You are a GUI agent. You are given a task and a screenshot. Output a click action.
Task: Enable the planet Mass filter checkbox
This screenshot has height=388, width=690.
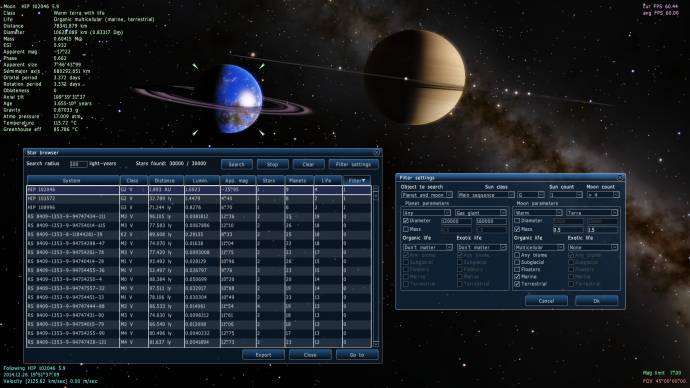point(406,229)
